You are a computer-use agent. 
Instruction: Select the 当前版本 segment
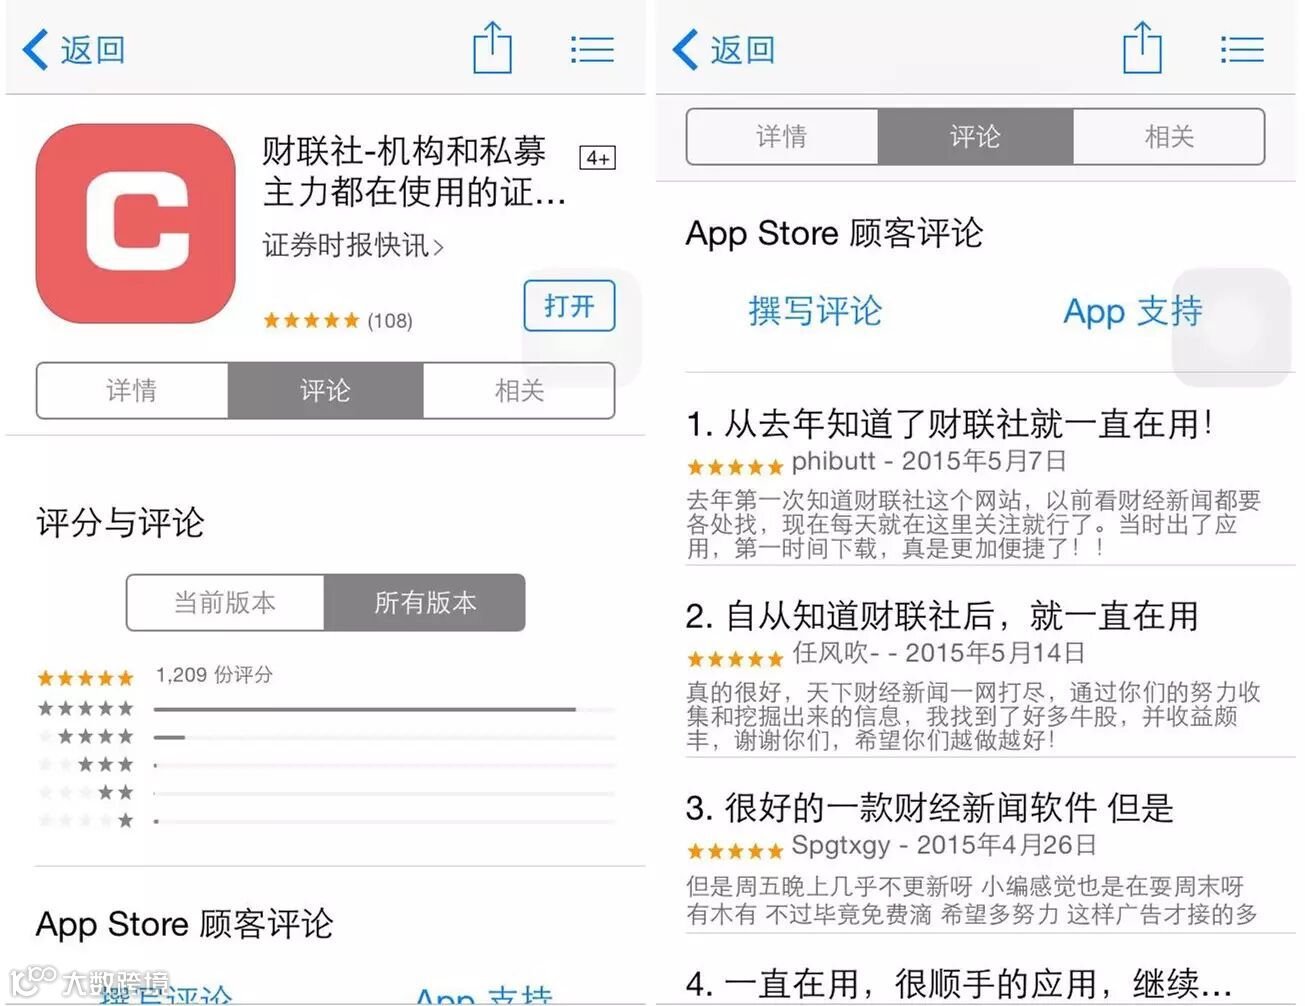(x=225, y=602)
